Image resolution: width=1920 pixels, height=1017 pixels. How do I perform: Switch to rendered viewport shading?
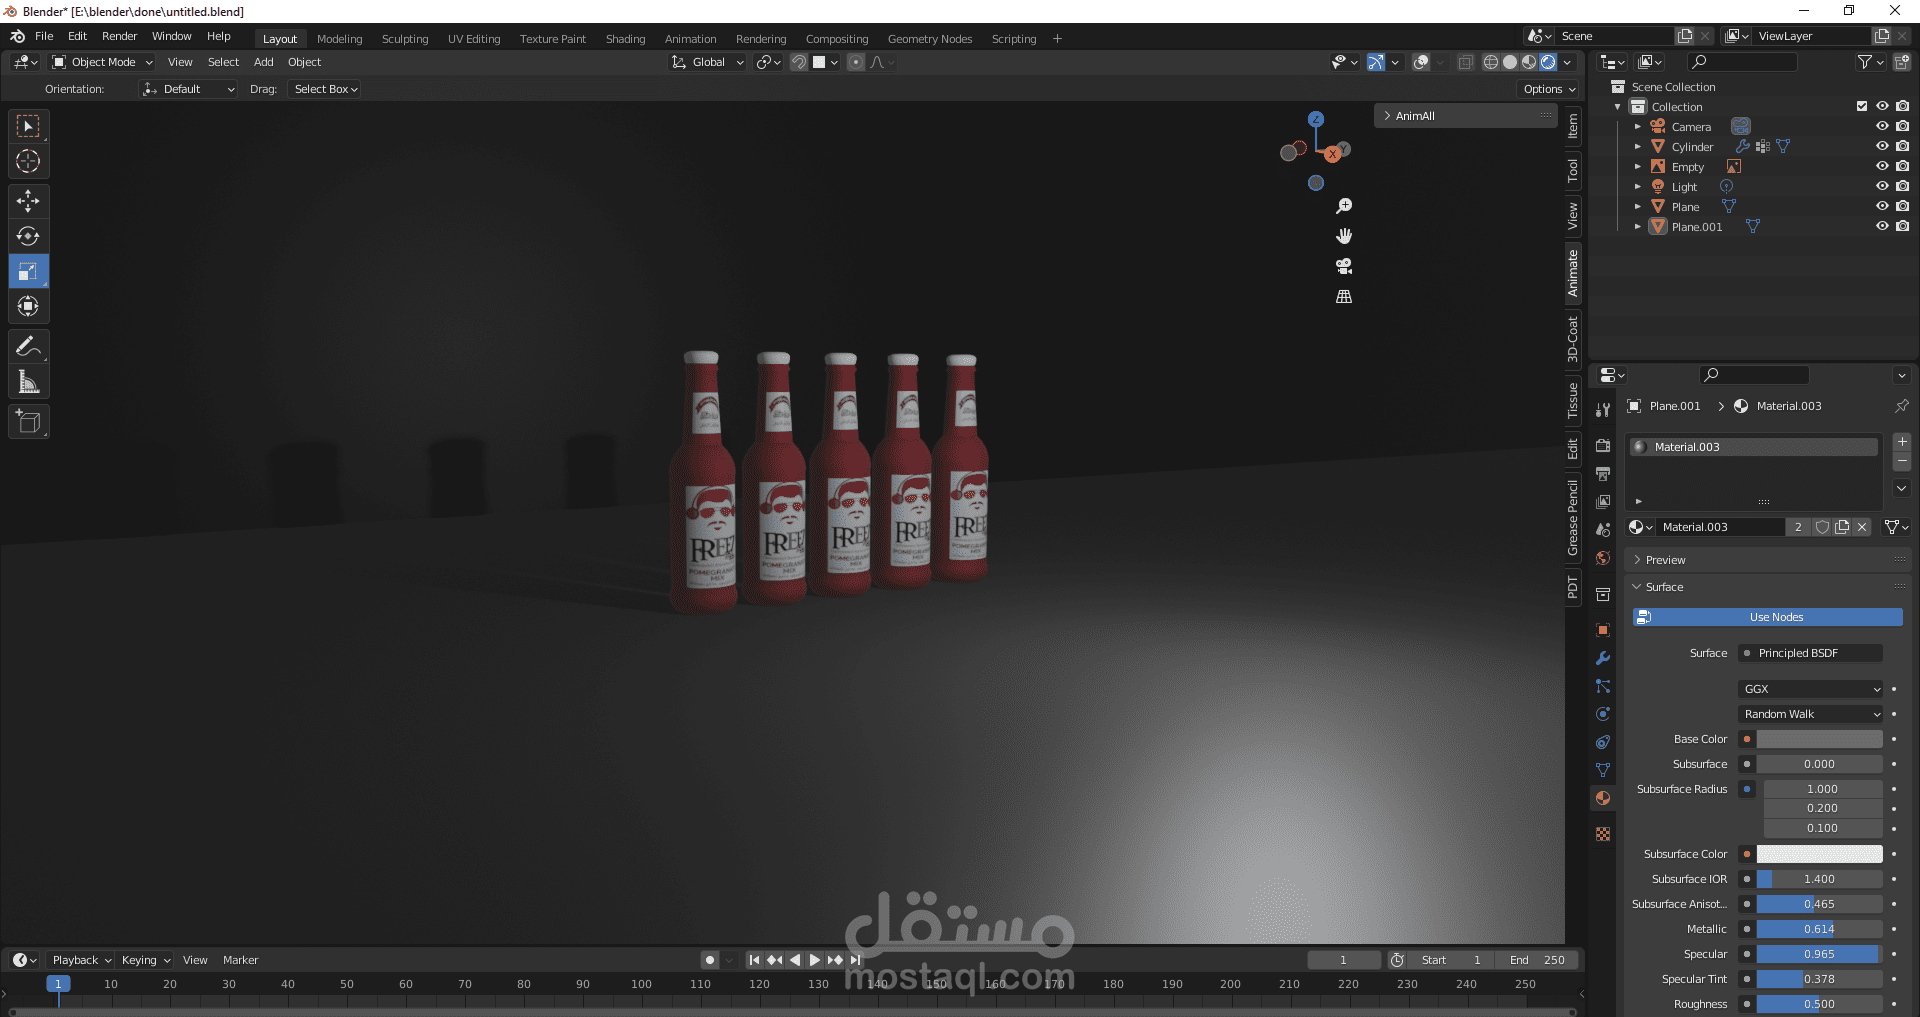(x=1548, y=62)
